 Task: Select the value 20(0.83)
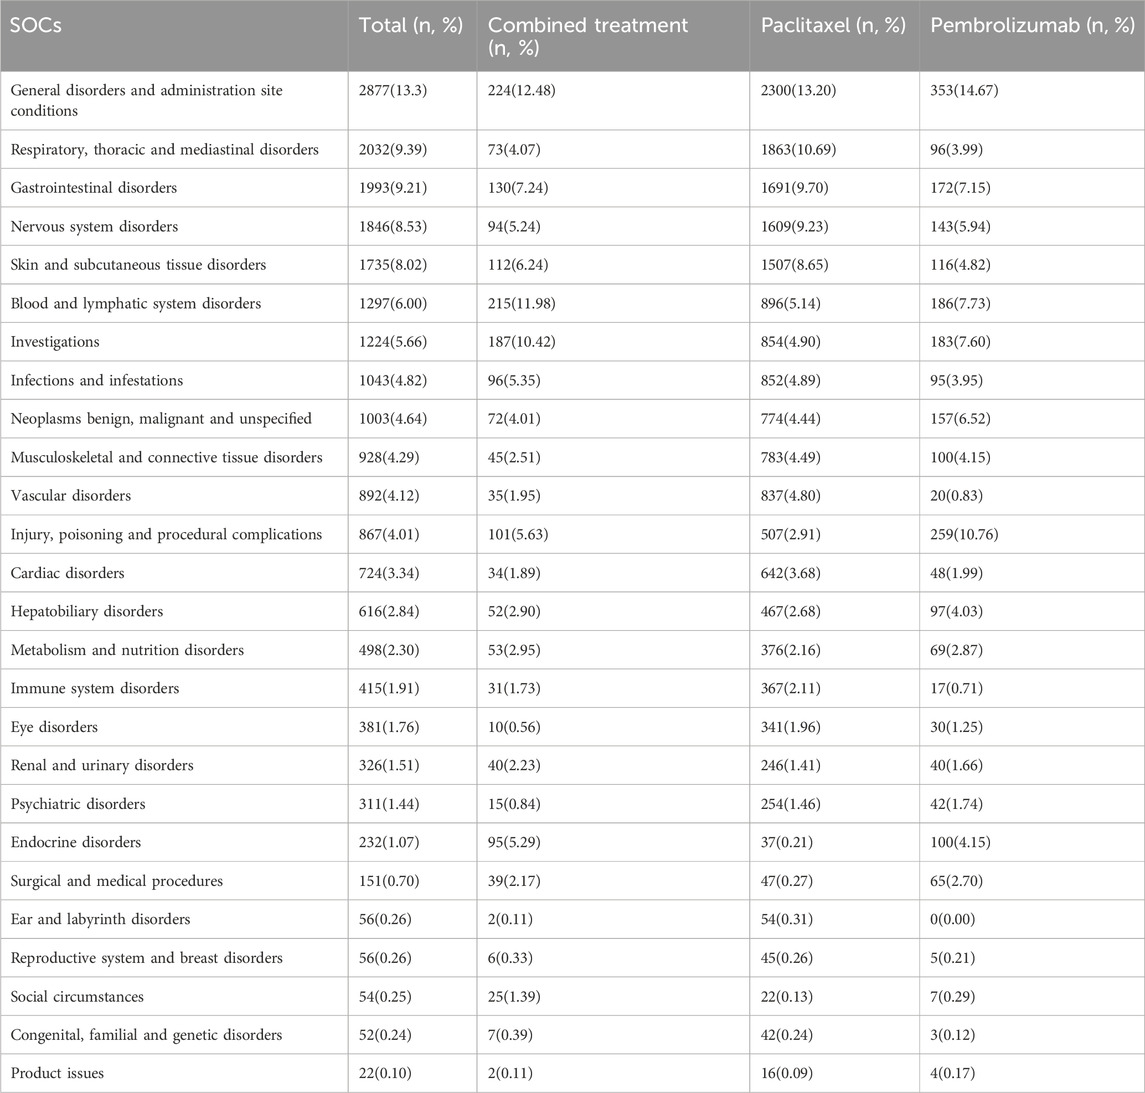click(957, 496)
